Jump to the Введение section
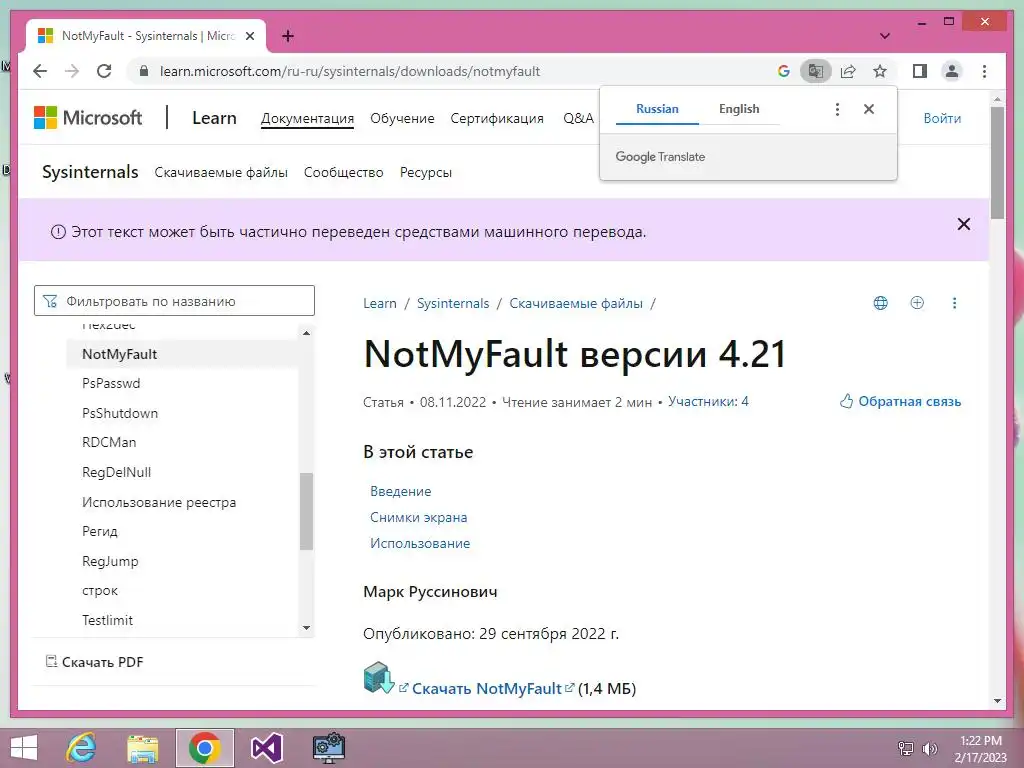 400,491
